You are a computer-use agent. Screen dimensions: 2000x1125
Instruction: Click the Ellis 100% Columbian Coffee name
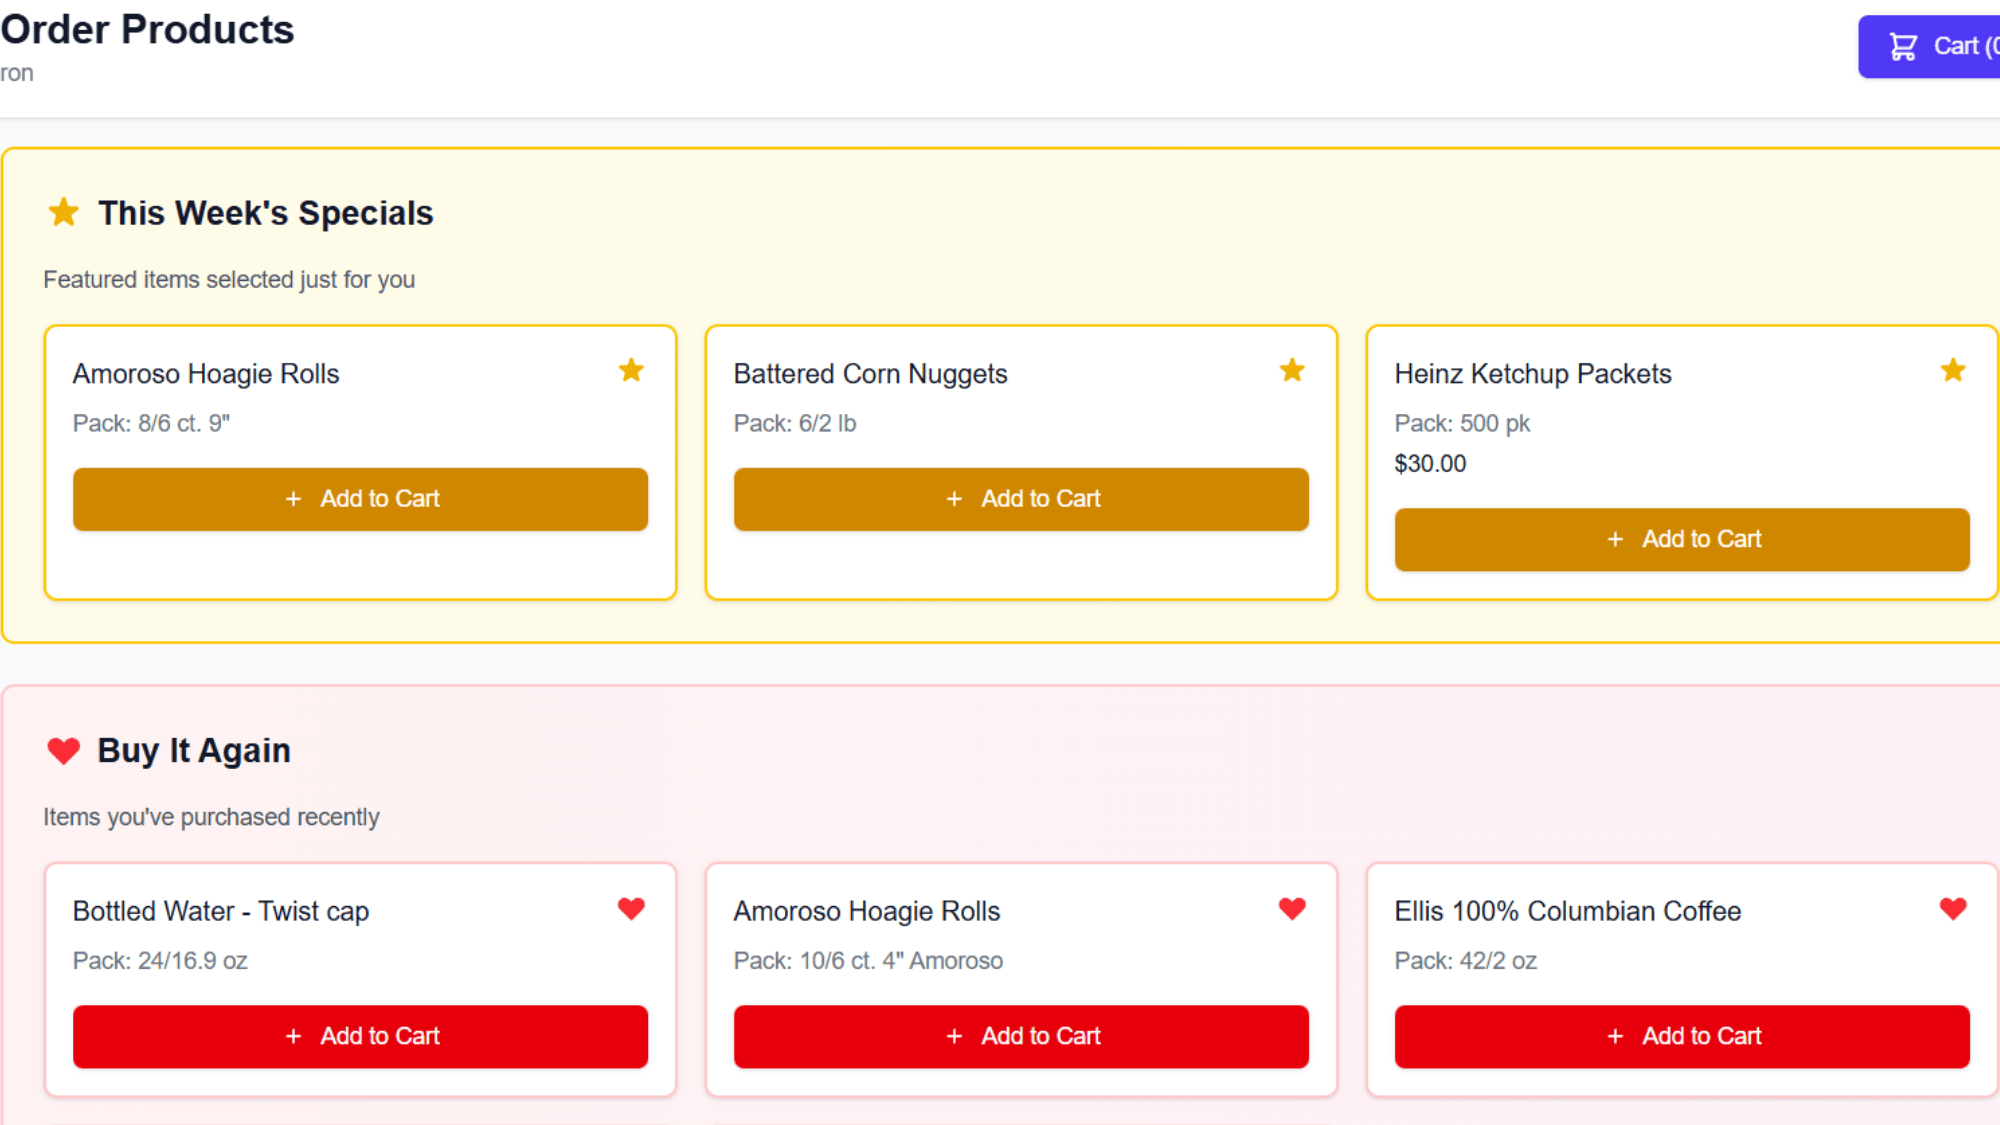[1568, 911]
